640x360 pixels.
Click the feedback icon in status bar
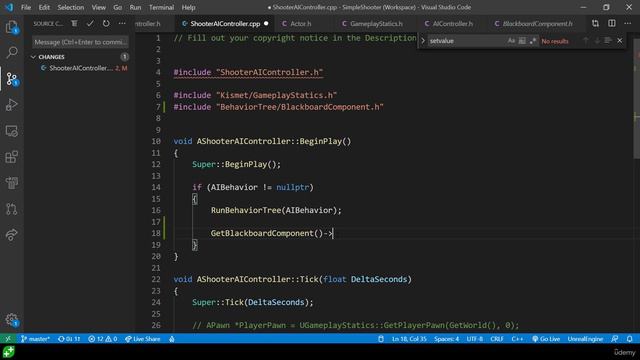(615, 339)
